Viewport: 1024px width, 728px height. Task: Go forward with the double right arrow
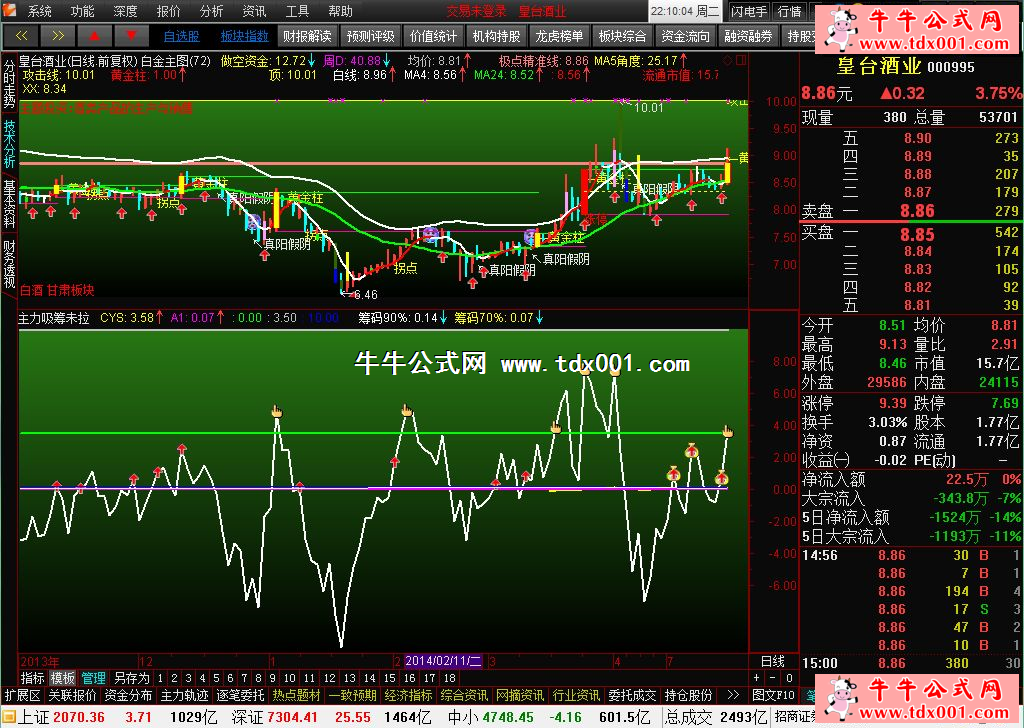point(57,36)
